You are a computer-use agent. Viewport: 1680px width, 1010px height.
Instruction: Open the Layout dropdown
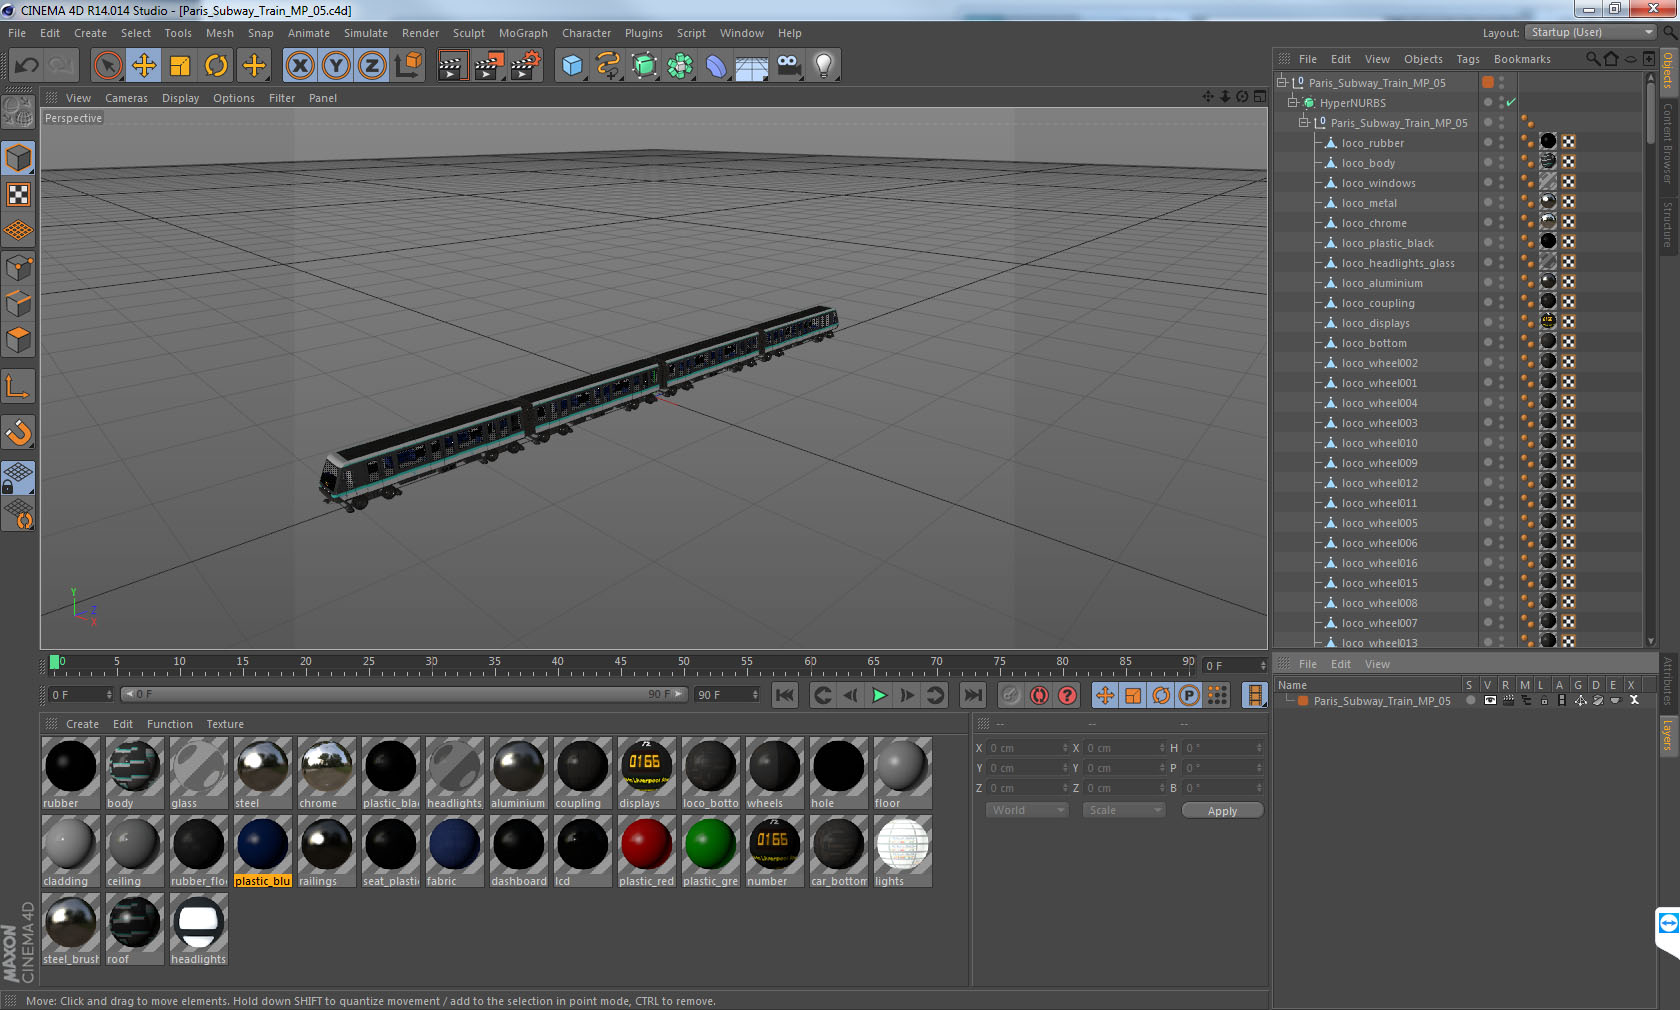click(x=1592, y=32)
